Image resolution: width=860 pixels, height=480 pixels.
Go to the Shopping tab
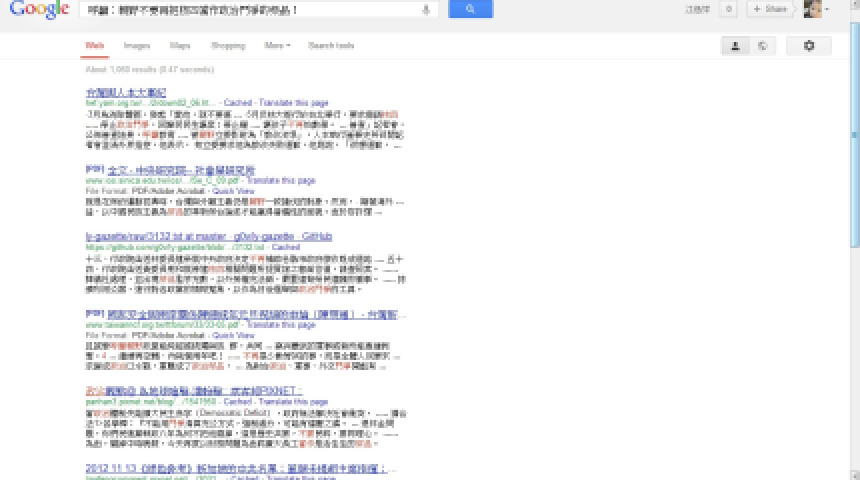click(x=228, y=46)
